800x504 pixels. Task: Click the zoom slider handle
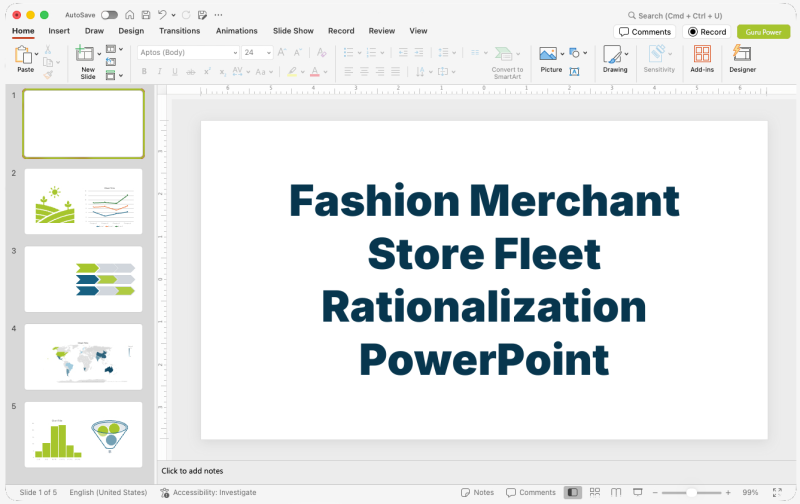pos(691,492)
